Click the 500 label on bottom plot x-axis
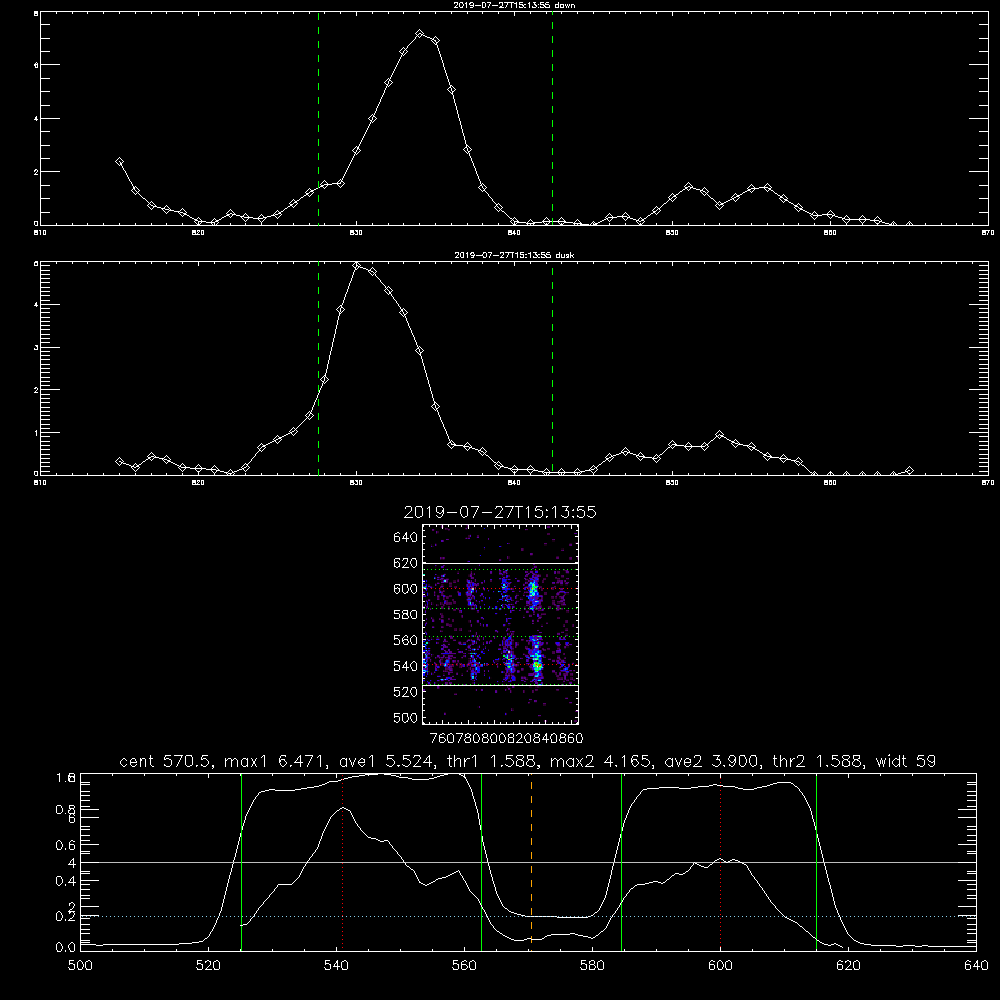This screenshot has height=1000, width=1000. pyautogui.click(x=80, y=966)
